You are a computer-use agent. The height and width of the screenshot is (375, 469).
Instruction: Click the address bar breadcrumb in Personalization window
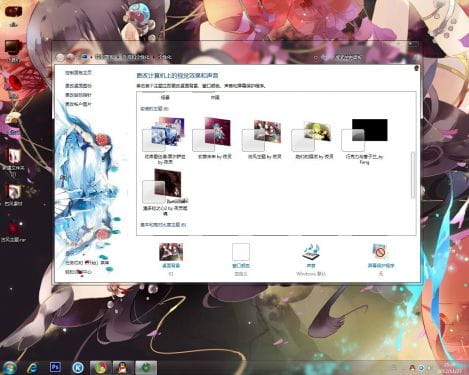pyautogui.click(x=195, y=57)
